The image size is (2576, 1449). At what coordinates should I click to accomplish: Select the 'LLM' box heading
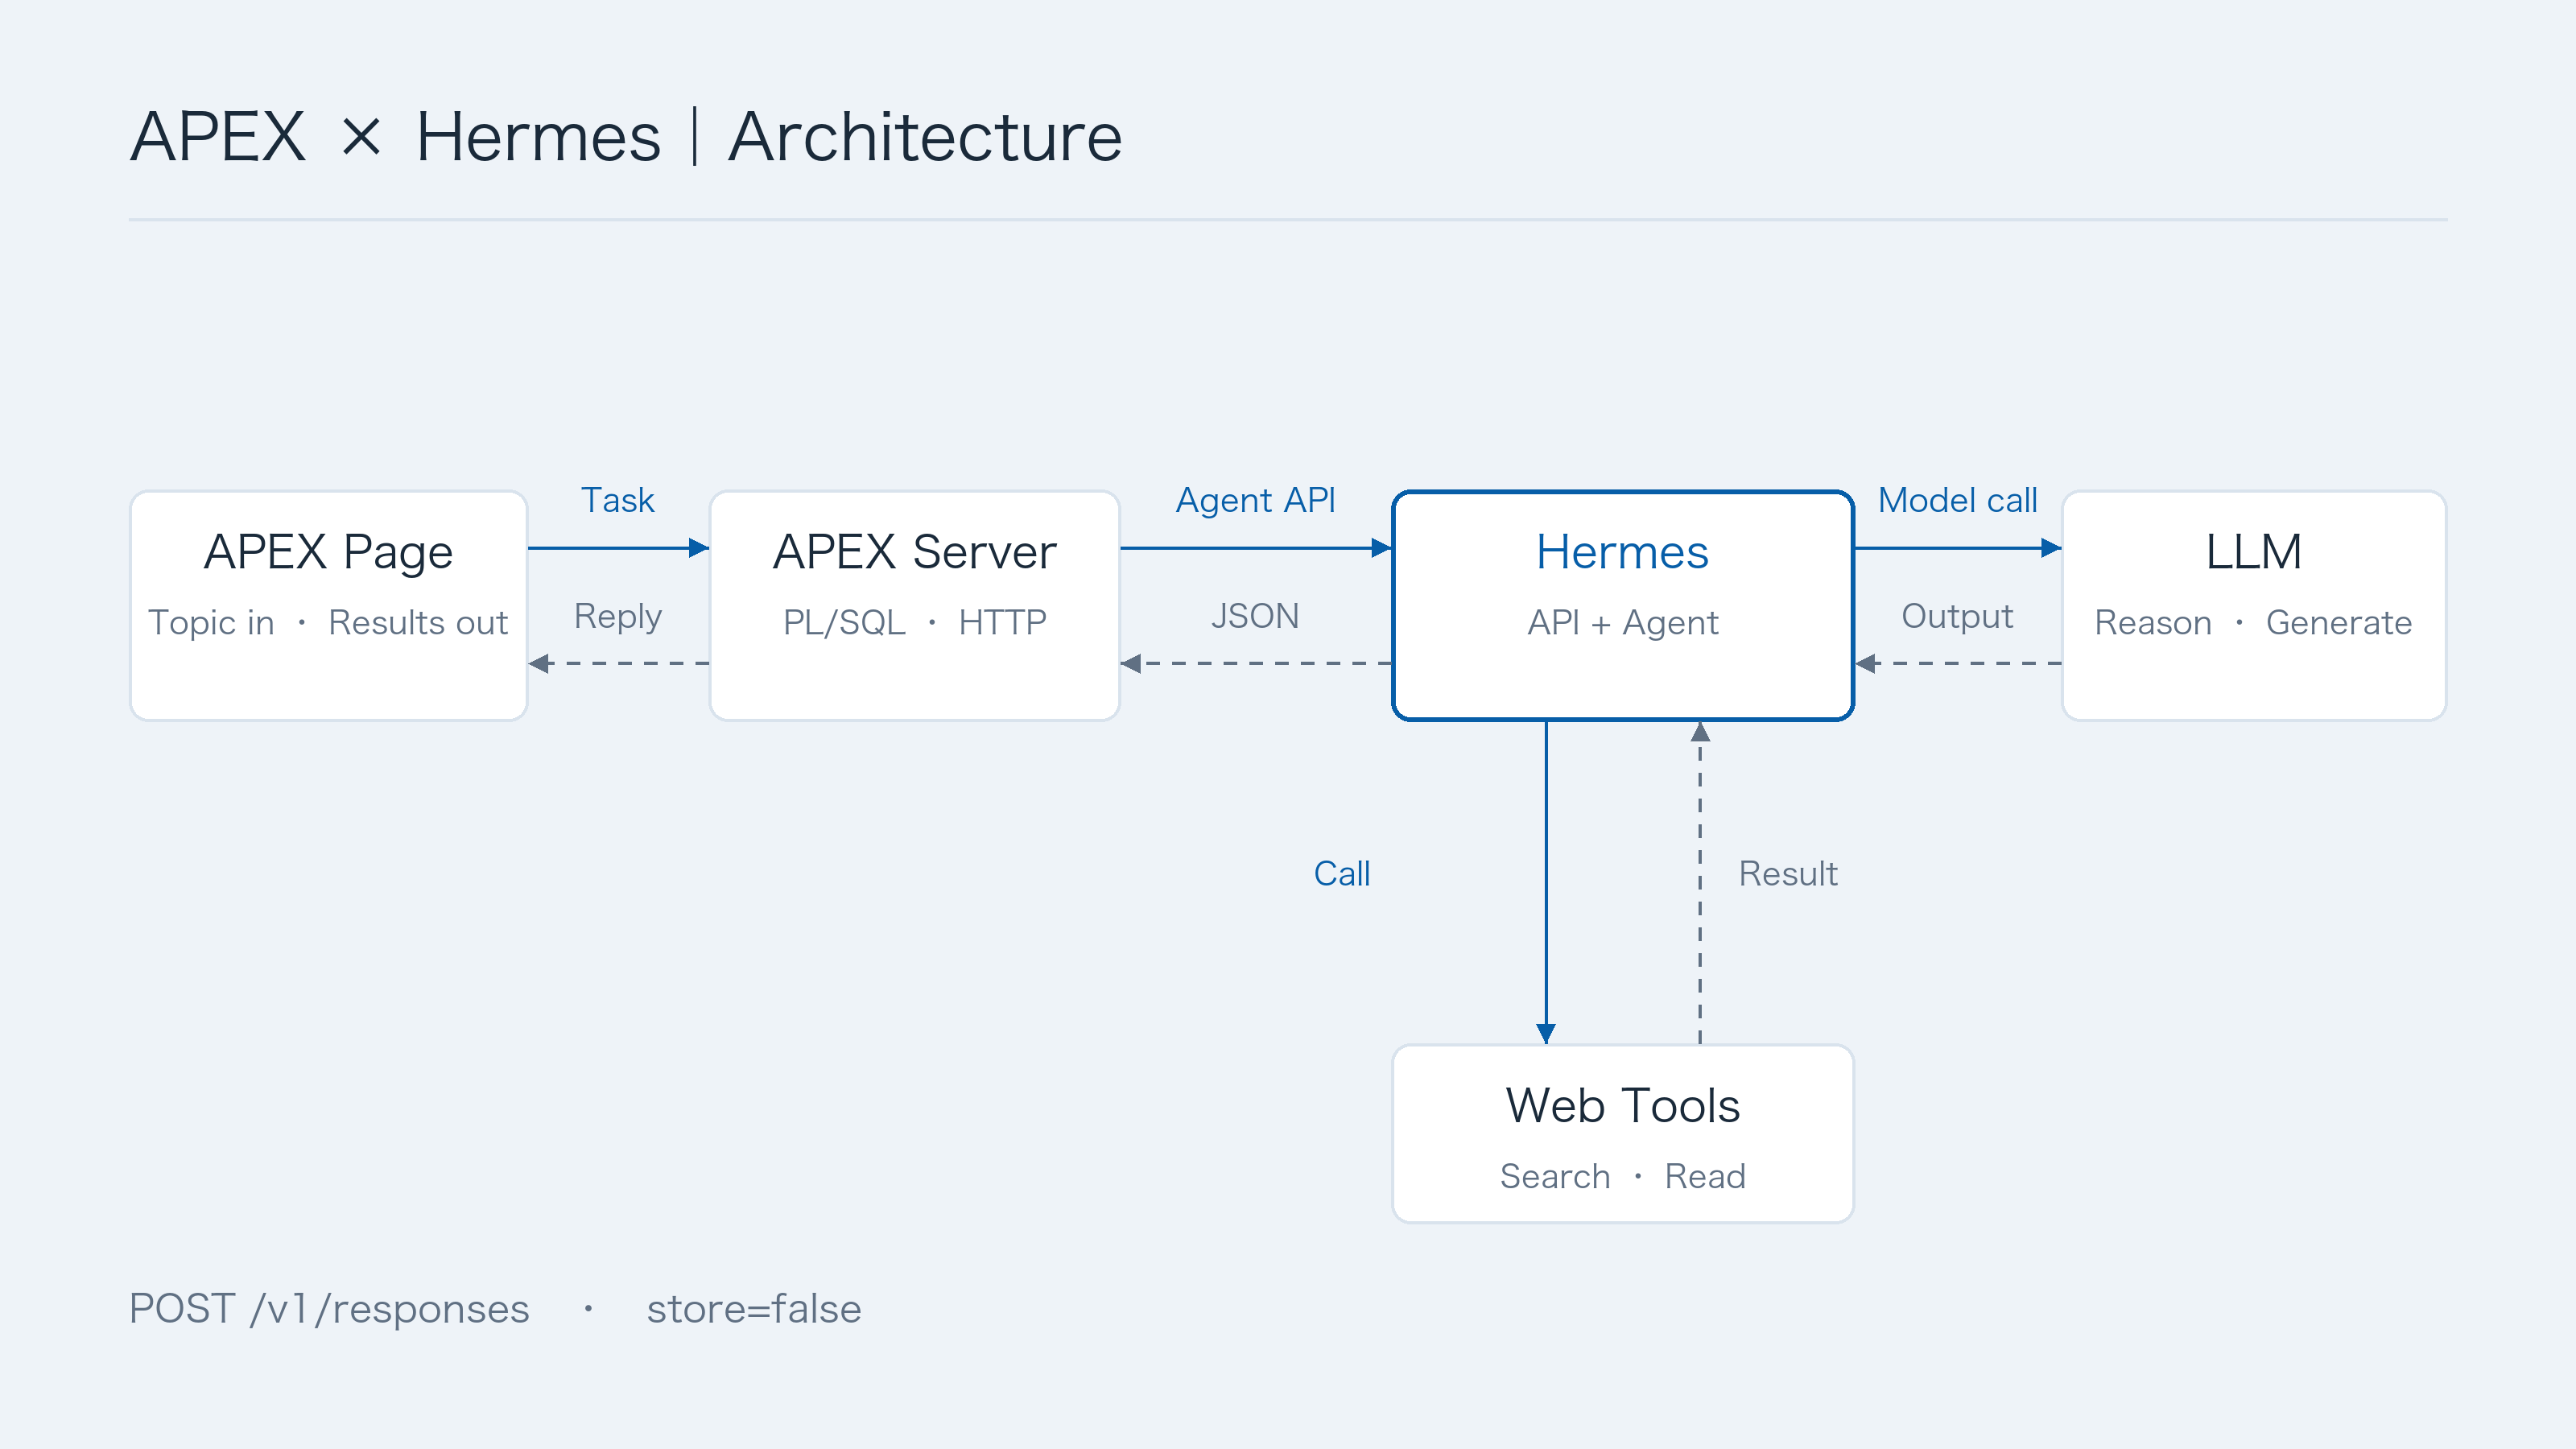click(2253, 552)
